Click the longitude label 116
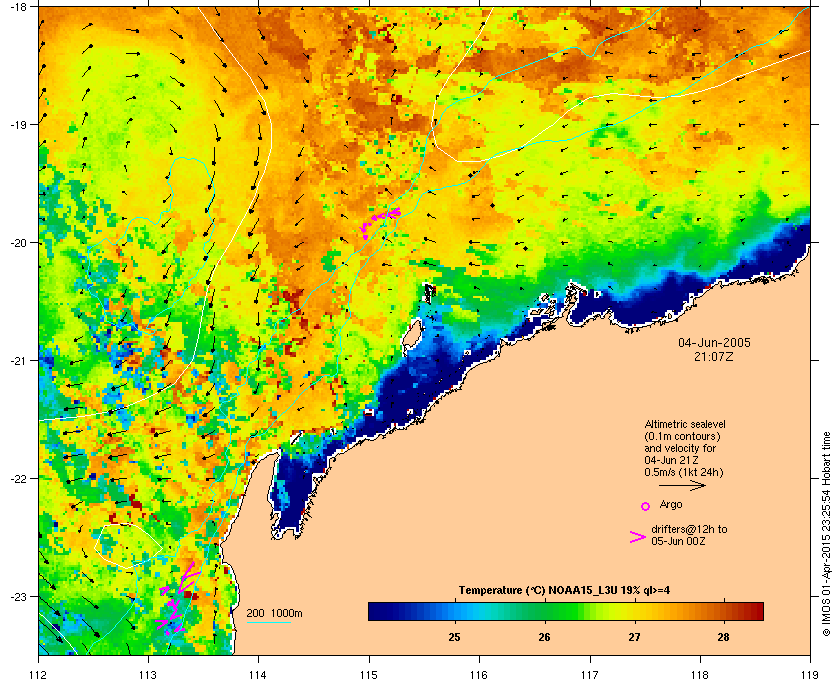 coord(479,675)
